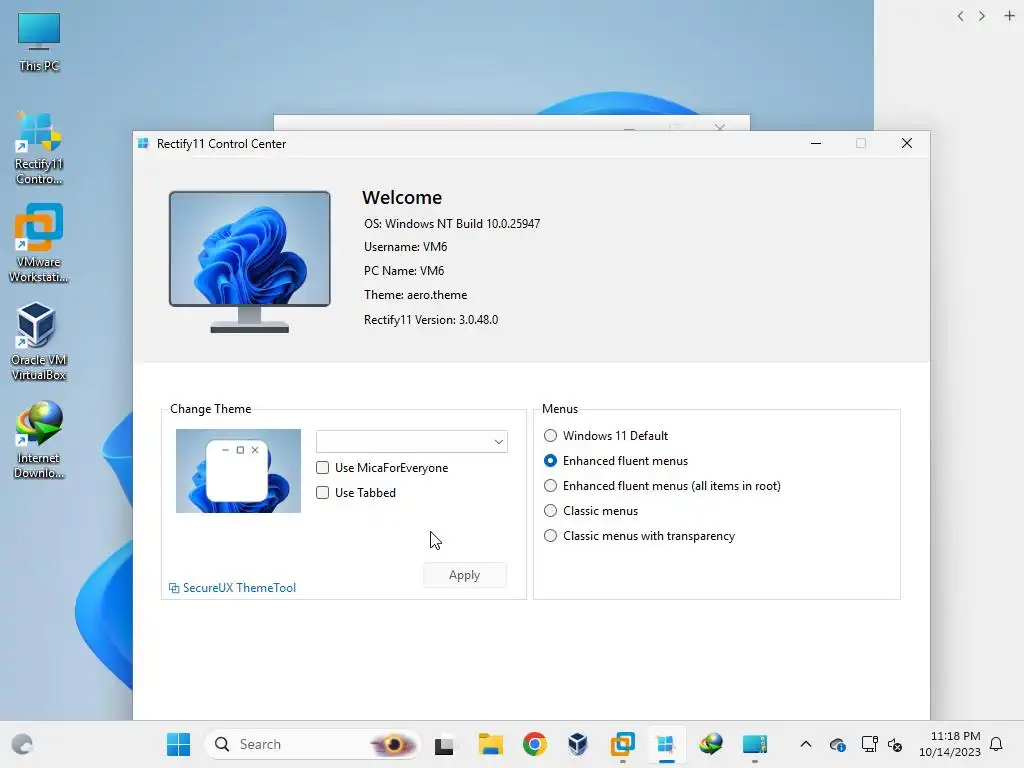Image resolution: width=1024 pixels, height=768 pixels.
Task: Click the taskbar Search box
Action: tap(313, 744)
